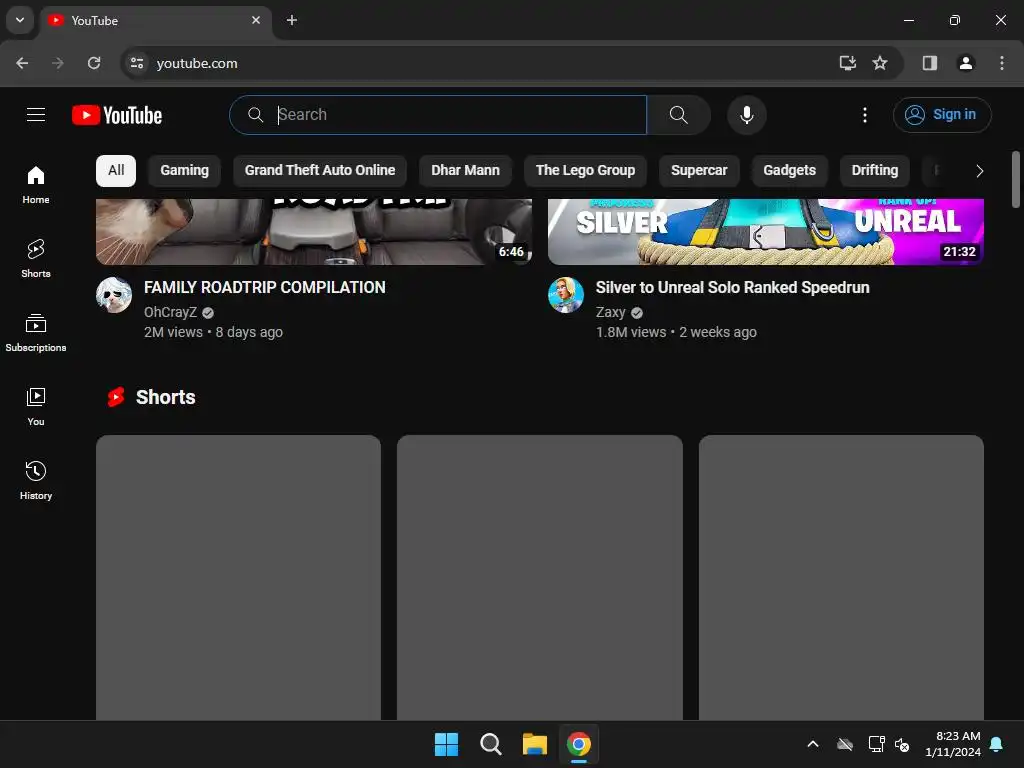
Task: Open the notification bell in taskbar
Action: [997, 744]
